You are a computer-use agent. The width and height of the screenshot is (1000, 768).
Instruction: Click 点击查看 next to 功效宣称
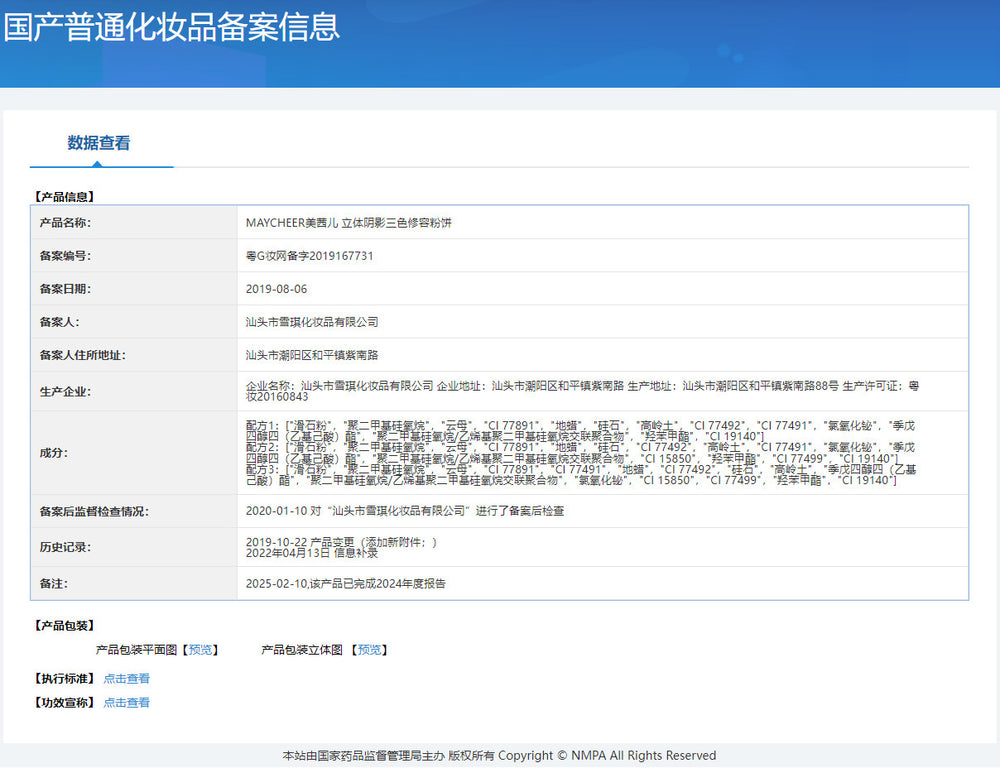[126, 703]
